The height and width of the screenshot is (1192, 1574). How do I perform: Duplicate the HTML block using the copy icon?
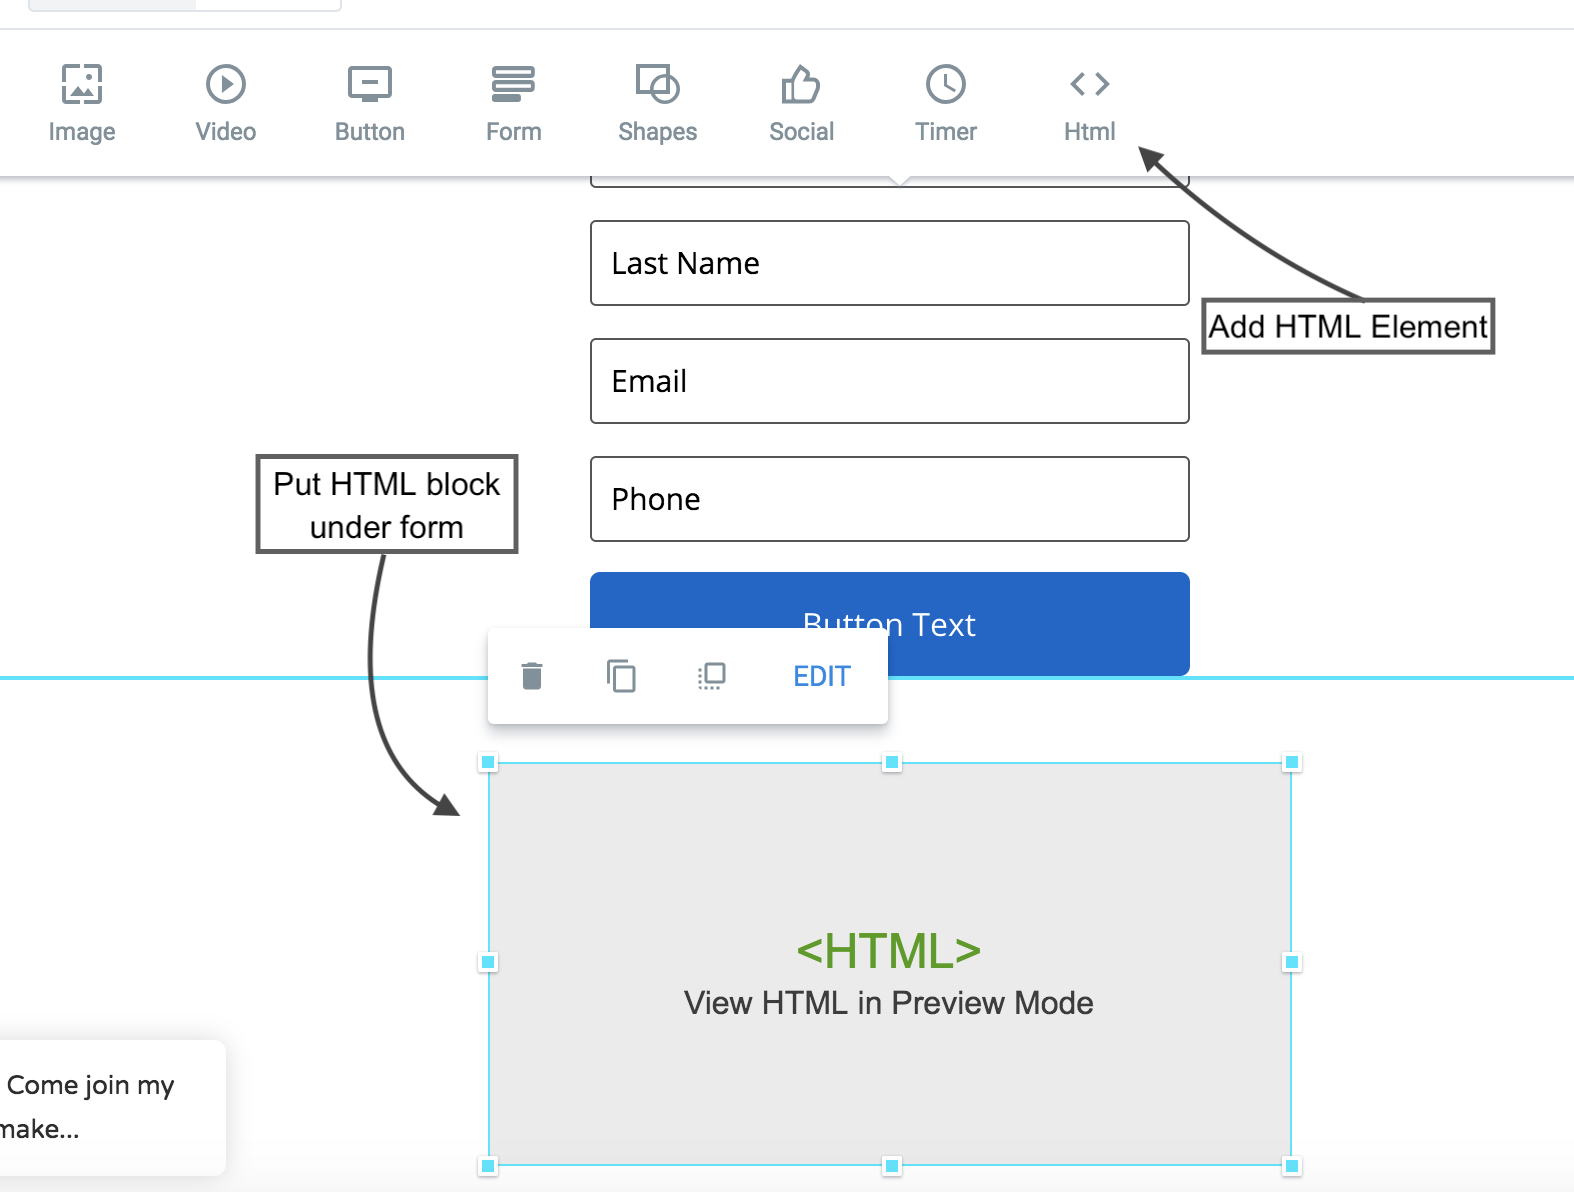pyautogui.click(x=621, y=676)
